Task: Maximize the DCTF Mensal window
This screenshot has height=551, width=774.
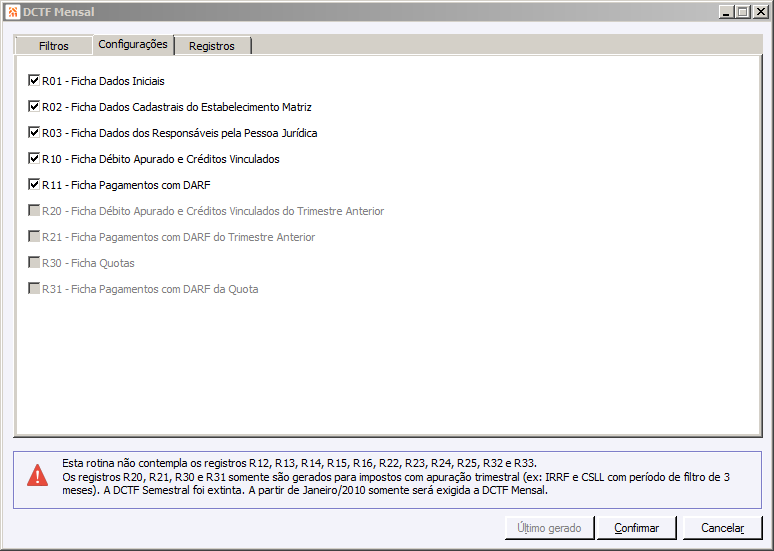Action: point(743,12)
